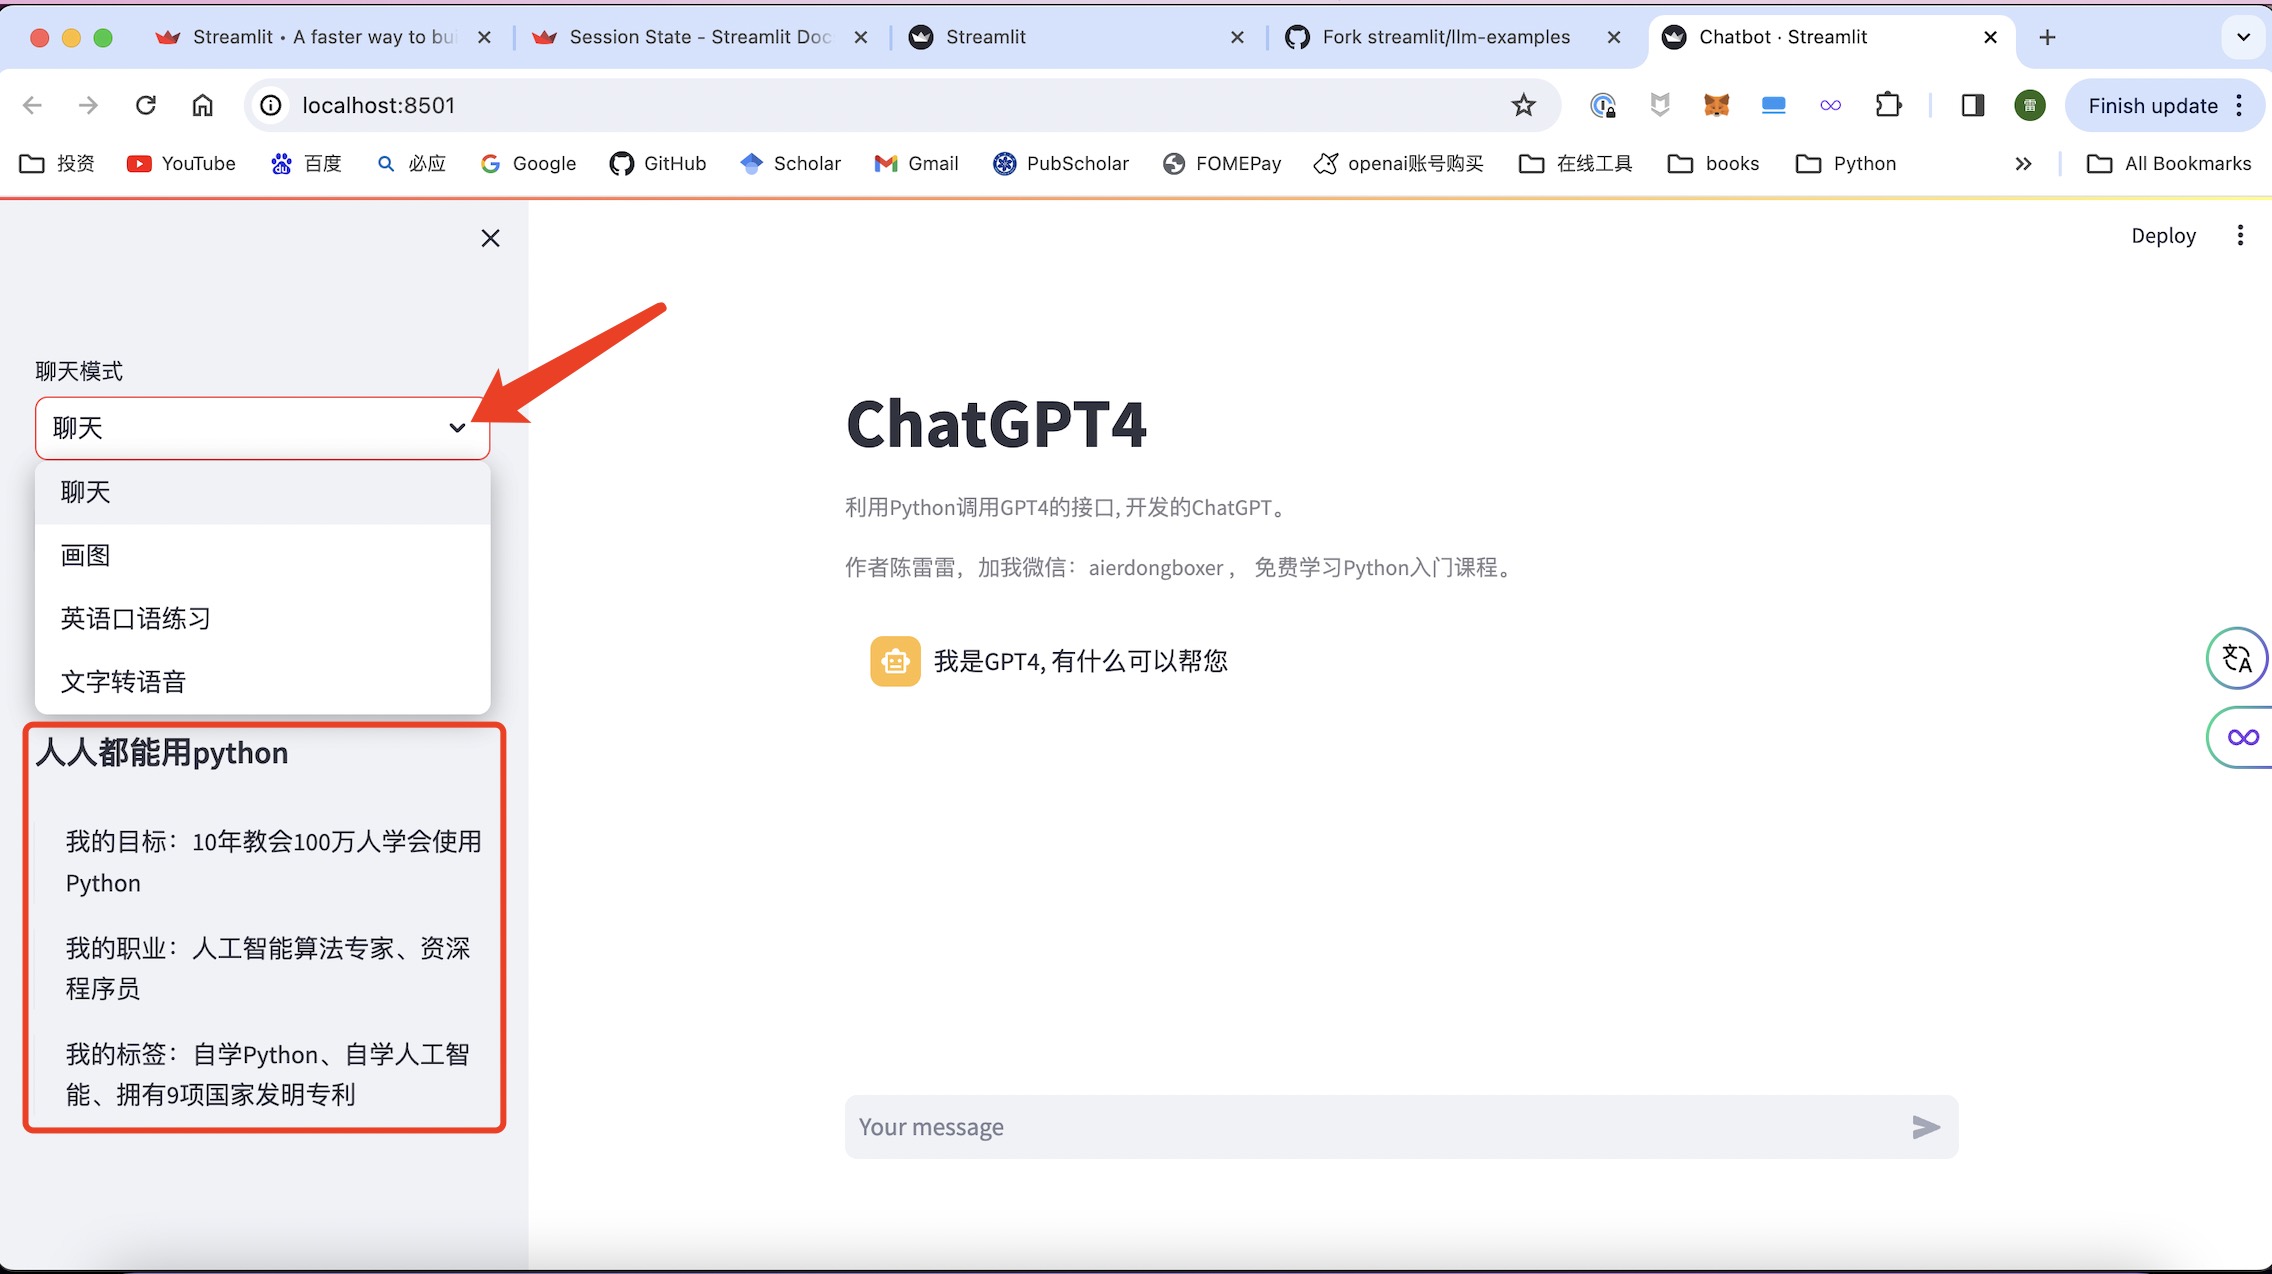Click the dropdown chevron in 聊天模式 box
Image resolution: width=2272 pixels, height=1274 pixels.
pos(457,428)
